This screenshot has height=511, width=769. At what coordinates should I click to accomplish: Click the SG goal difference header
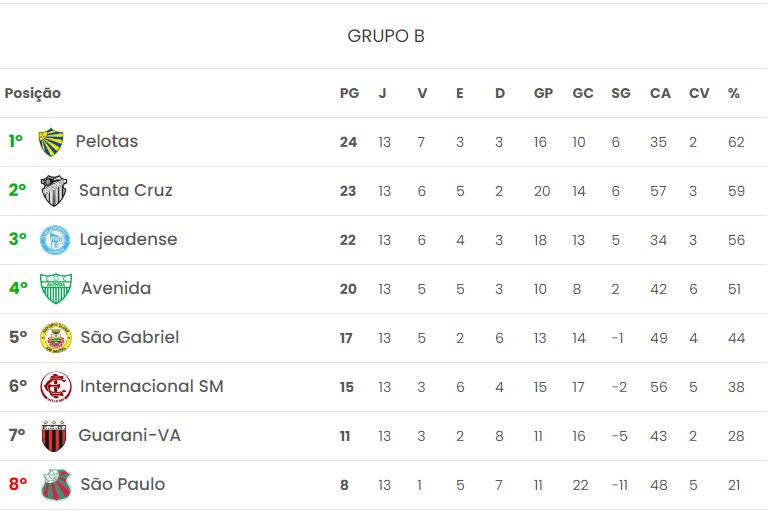[621, 94]
